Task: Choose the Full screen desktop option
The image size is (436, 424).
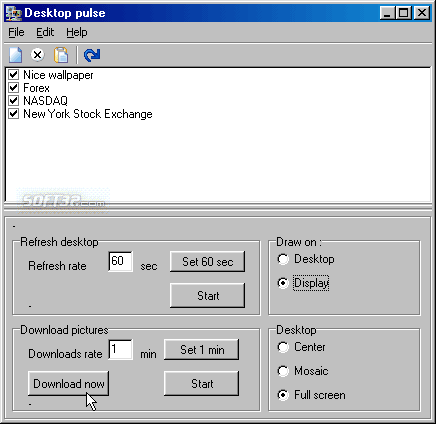Action: [283, 395]
